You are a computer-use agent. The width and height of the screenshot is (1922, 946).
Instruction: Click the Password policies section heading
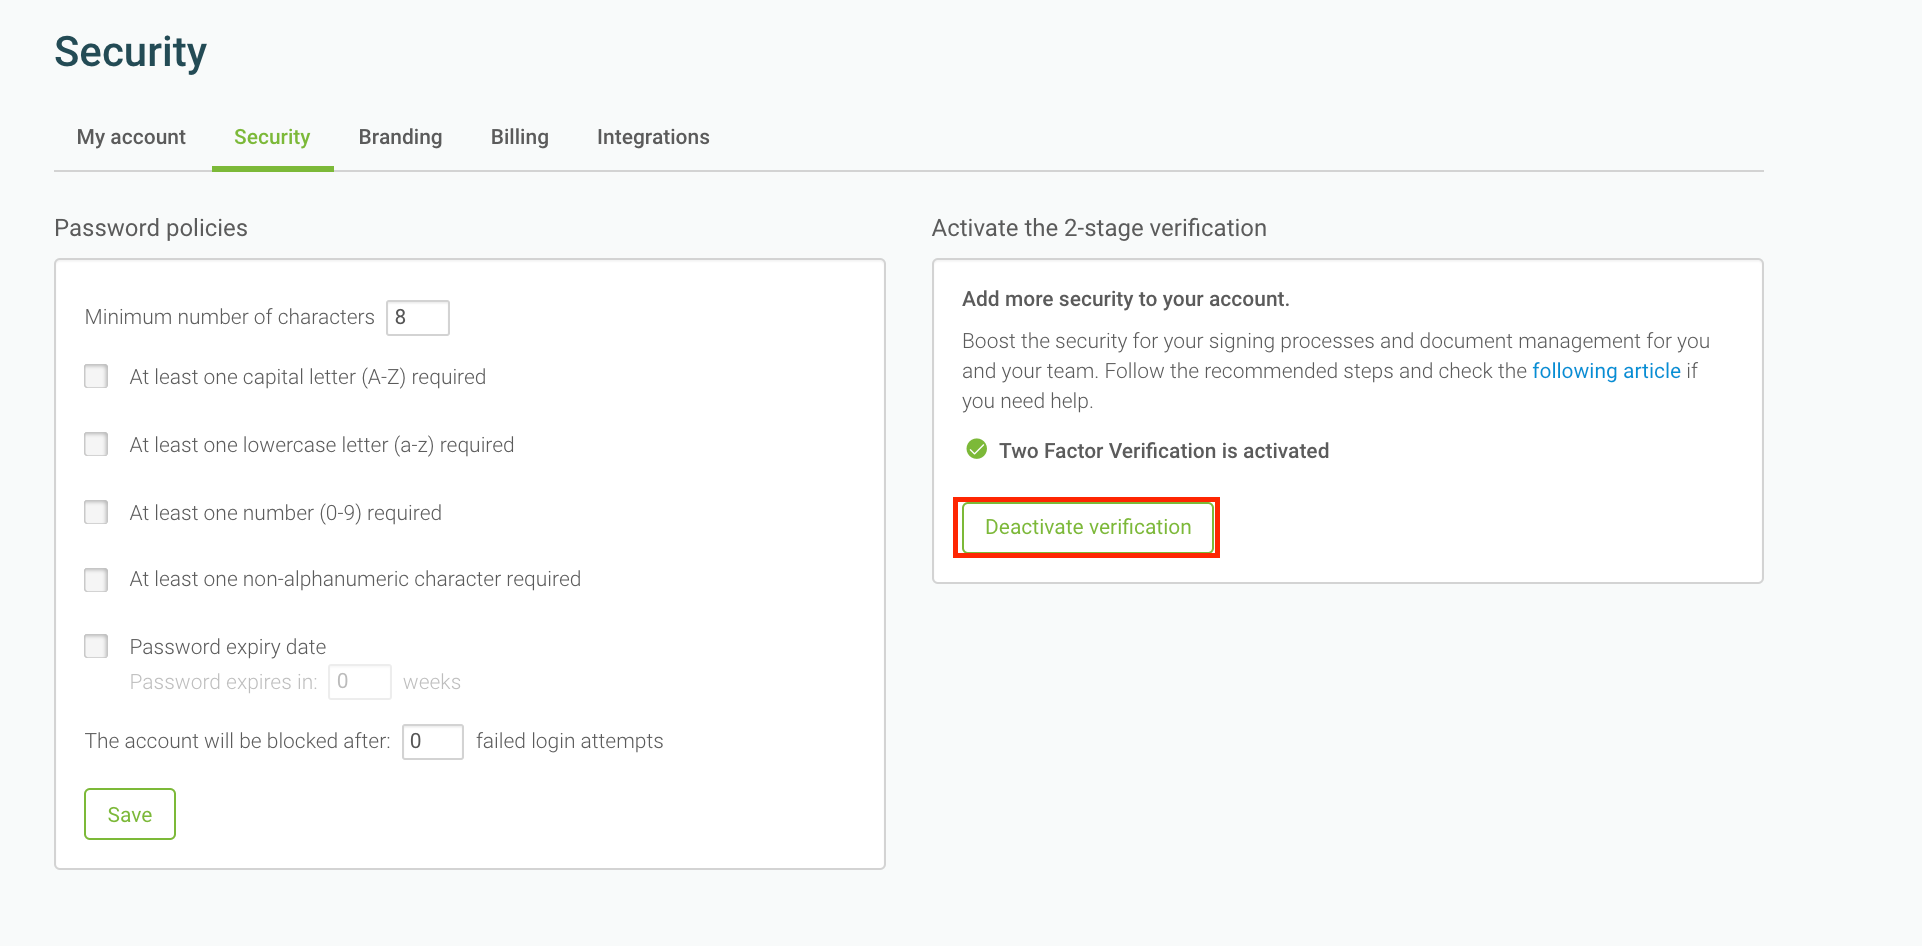click(x=151, y=228)
